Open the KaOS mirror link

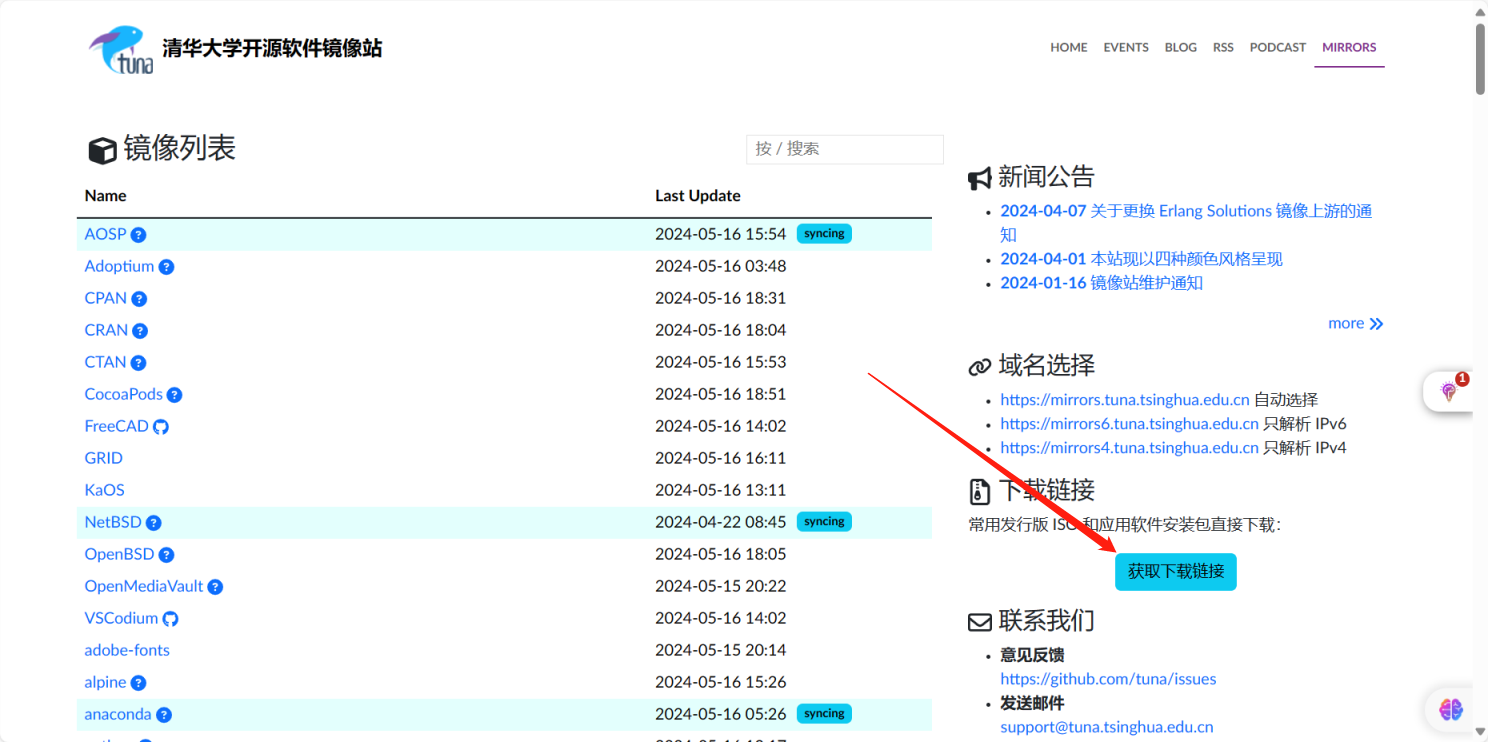[105, 490]
